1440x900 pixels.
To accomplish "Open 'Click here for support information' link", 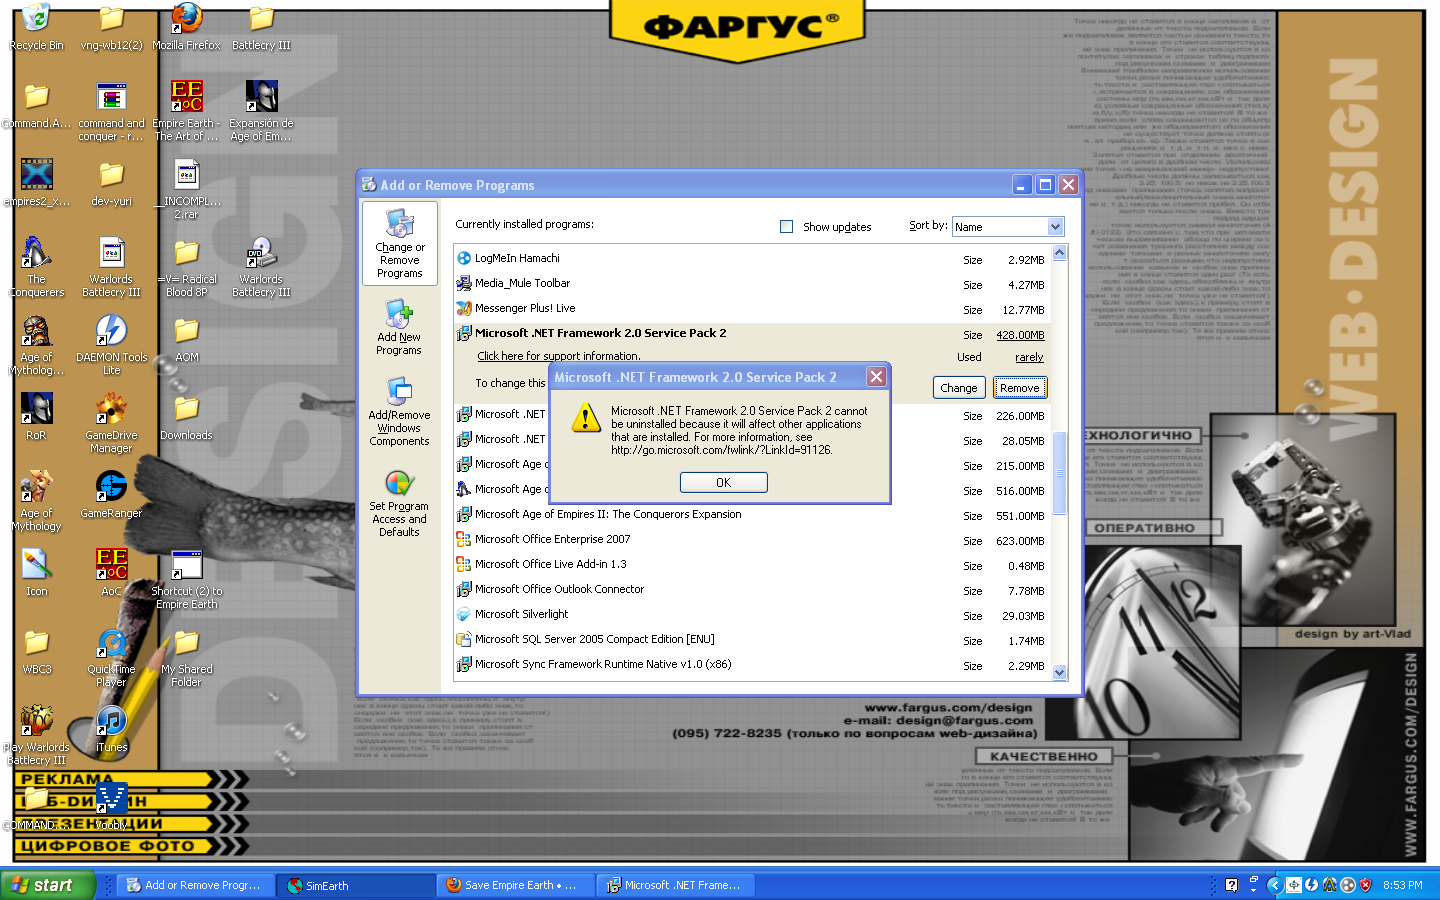I will click(558, 356).
